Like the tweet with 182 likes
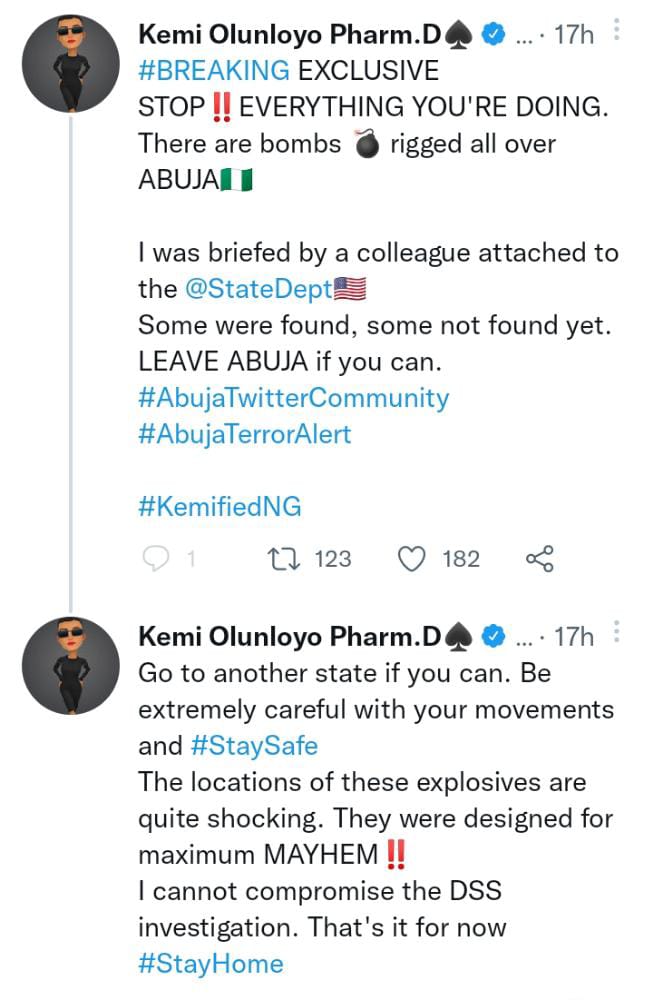653x1000 pixels. point(412,558)
